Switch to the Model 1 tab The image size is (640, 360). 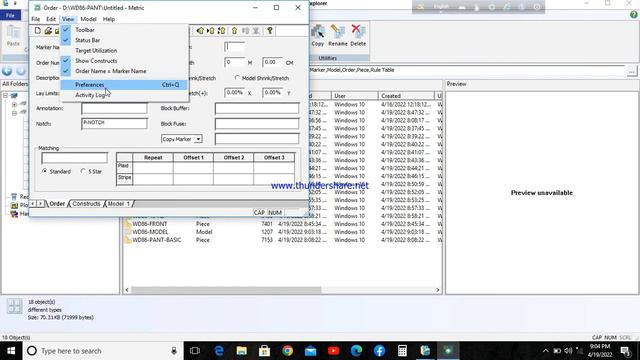point(118,204)
